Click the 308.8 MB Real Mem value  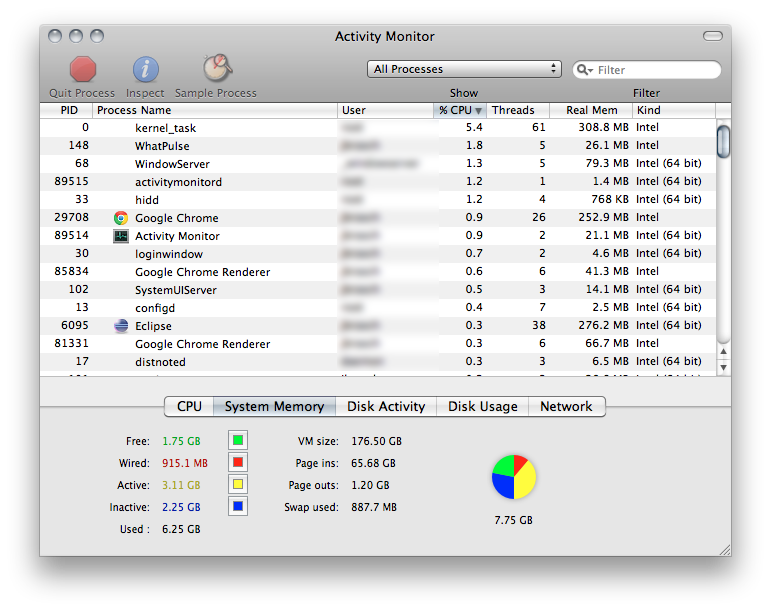pyautogui.click(x=603, y=127)
